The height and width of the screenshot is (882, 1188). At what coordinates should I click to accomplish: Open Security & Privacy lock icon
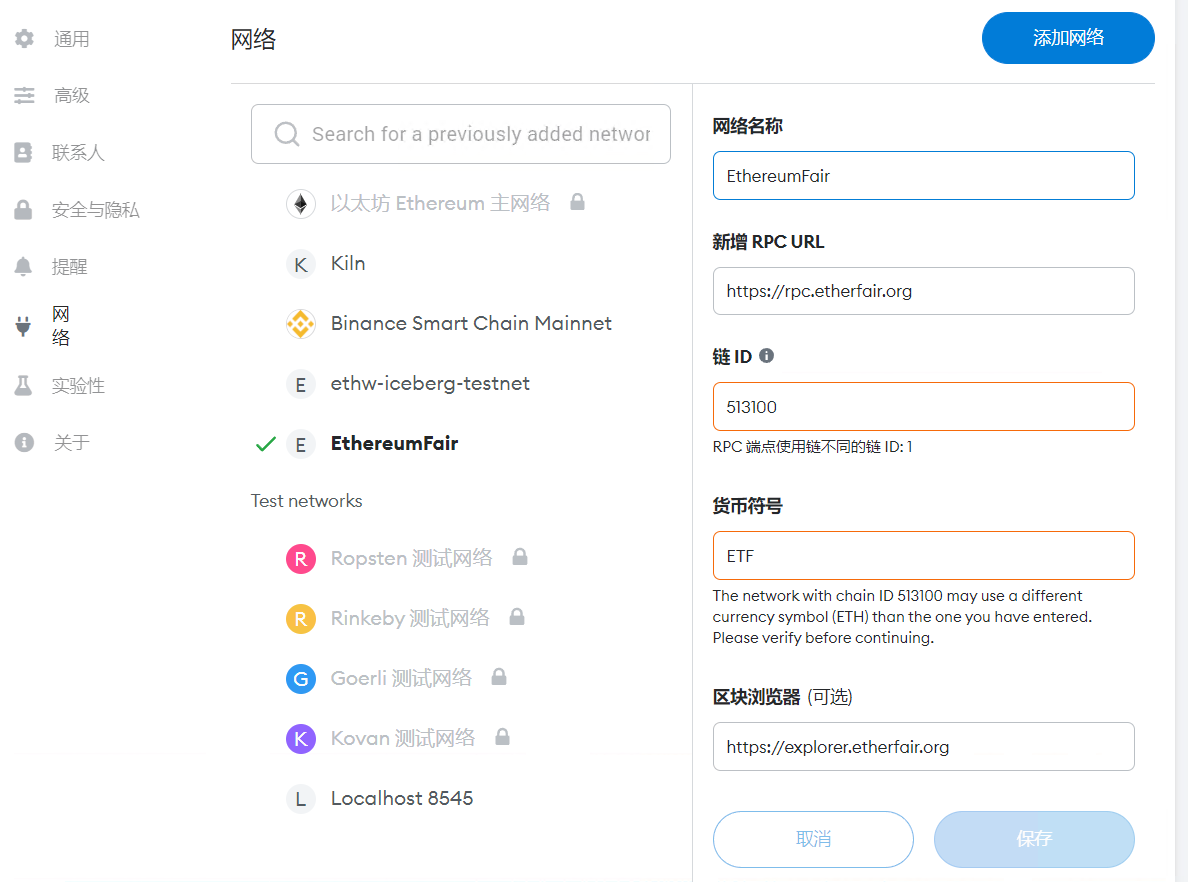point(24,210)
